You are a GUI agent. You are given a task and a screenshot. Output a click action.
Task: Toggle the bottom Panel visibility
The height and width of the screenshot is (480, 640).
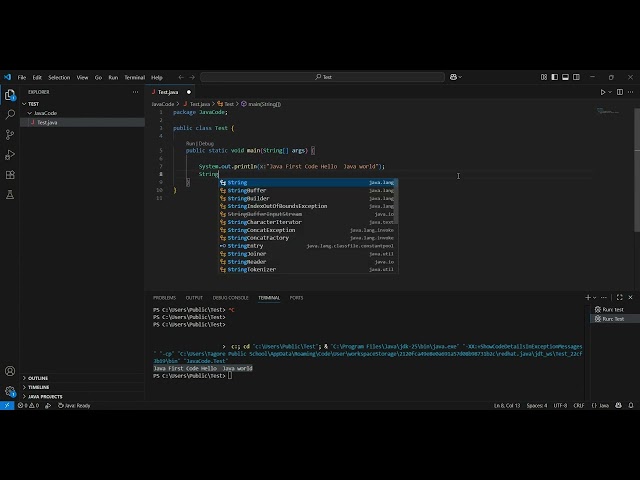pos(565,77)
